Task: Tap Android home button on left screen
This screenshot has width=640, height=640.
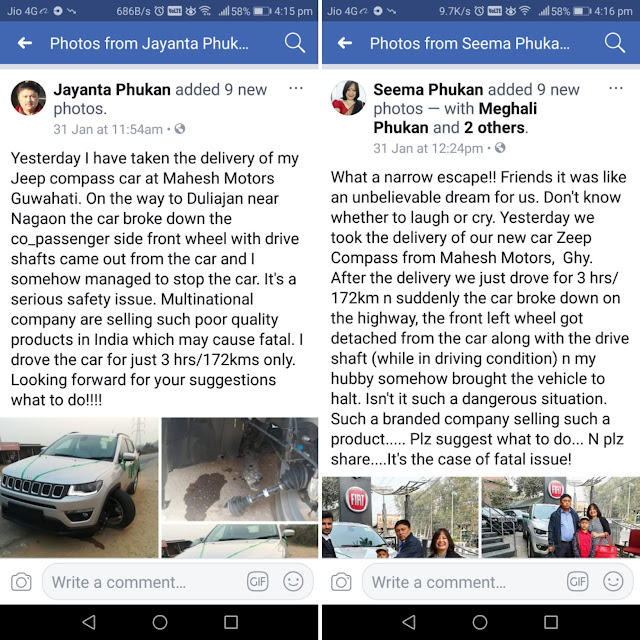Action: coord(160,622)
